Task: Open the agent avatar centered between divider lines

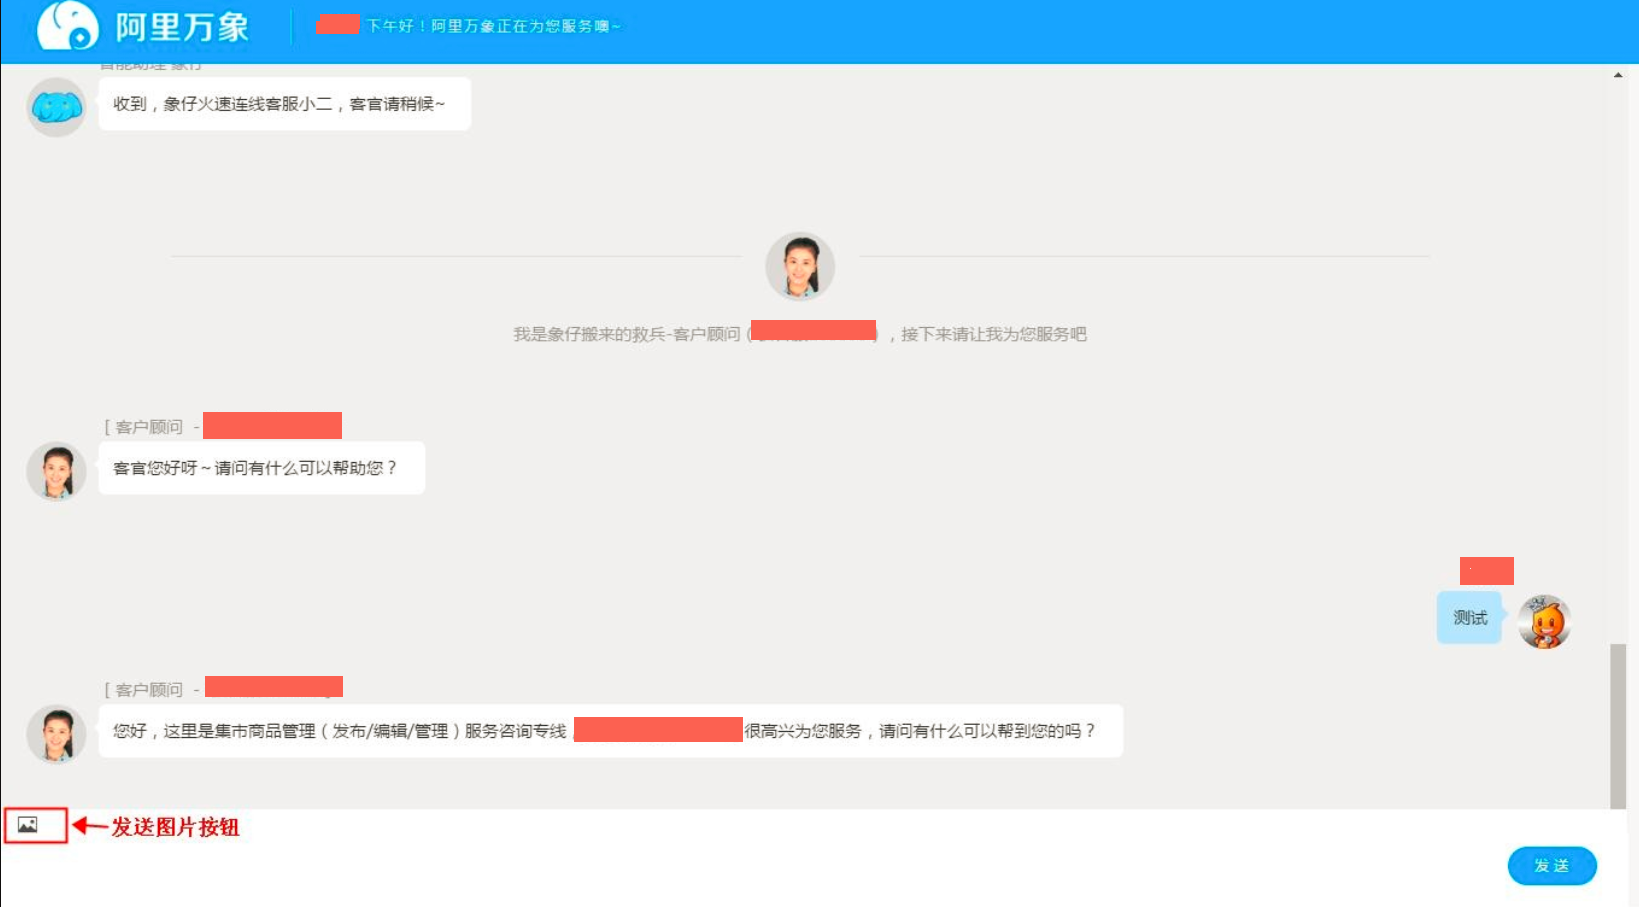Action: click(800, 266)
